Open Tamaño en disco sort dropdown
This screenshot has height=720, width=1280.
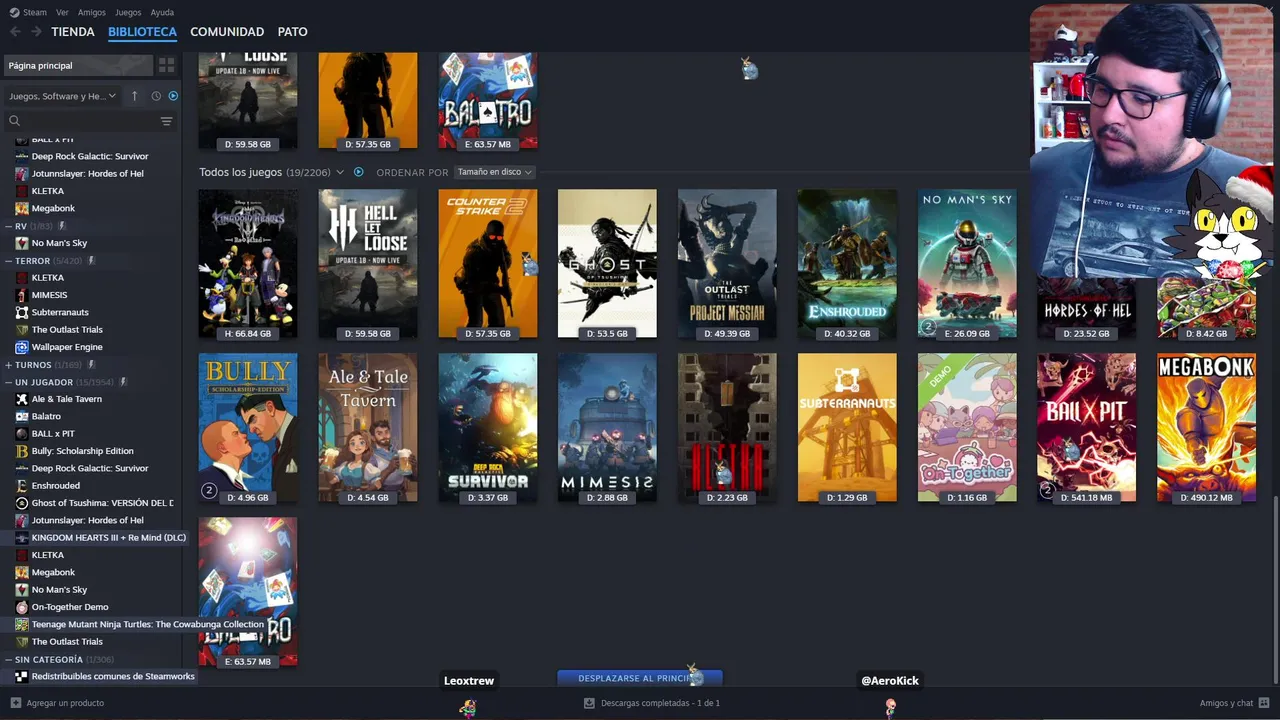tap(495, 172)
